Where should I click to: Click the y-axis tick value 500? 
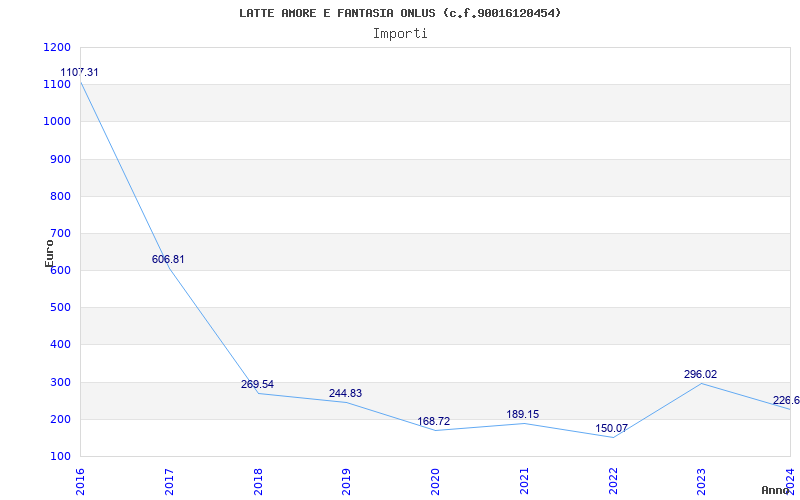(x=61, y=308)
